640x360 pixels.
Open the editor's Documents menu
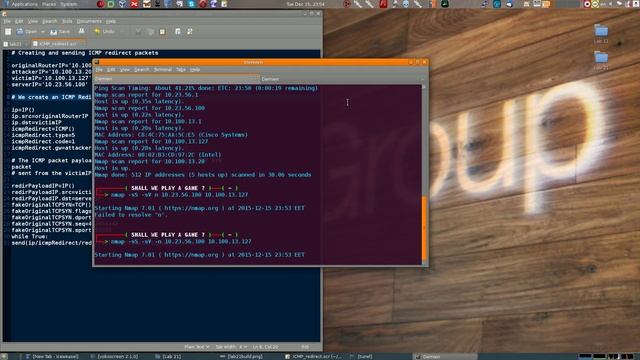[x=89, y=21]
